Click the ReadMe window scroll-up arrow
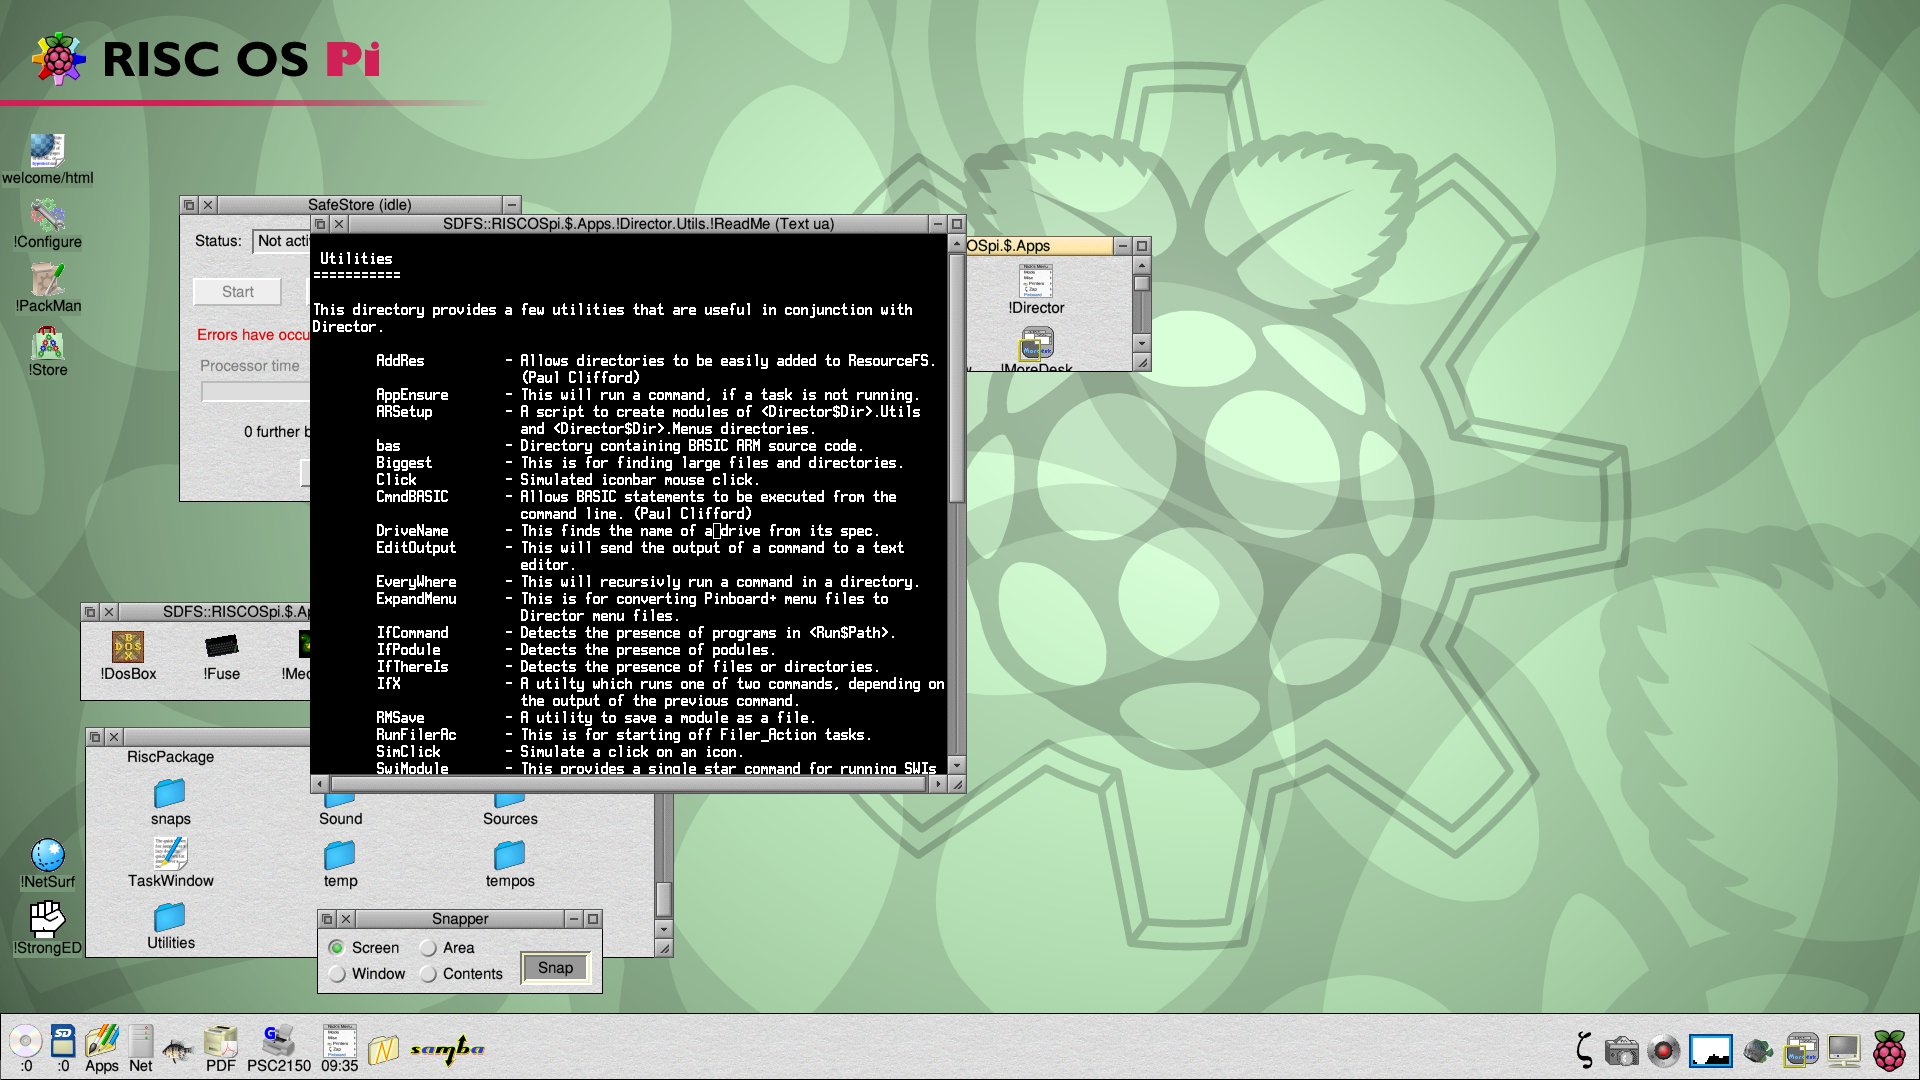The image size is (1920, 1080). pos(957,244)
